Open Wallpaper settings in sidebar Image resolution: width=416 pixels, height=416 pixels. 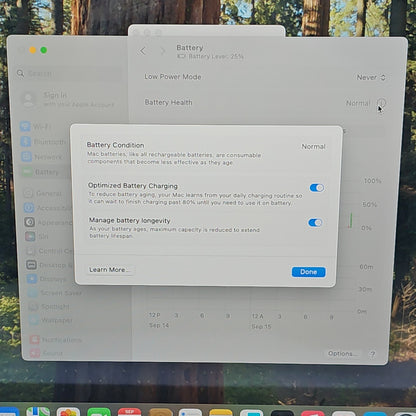[x=51, y=320]
